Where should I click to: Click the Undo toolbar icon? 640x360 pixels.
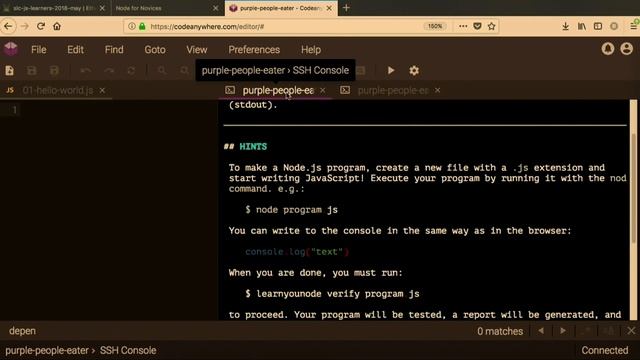(x=86, y=71)
